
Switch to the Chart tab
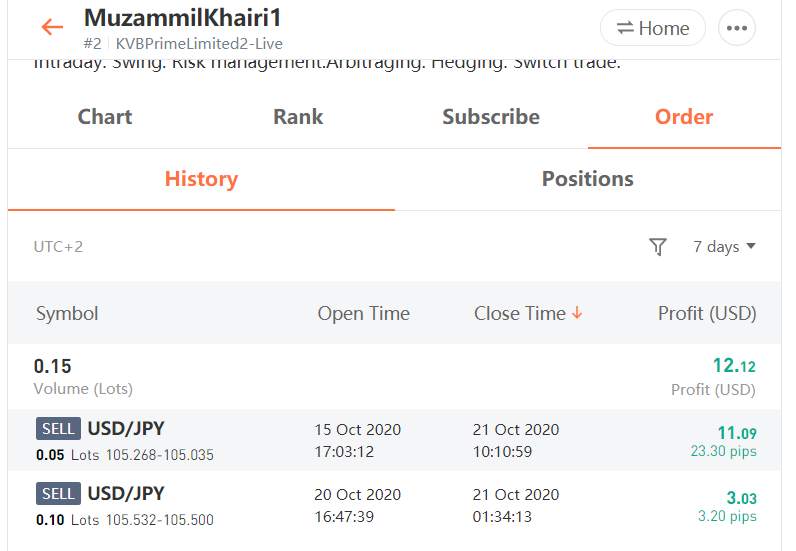point(105,117)
